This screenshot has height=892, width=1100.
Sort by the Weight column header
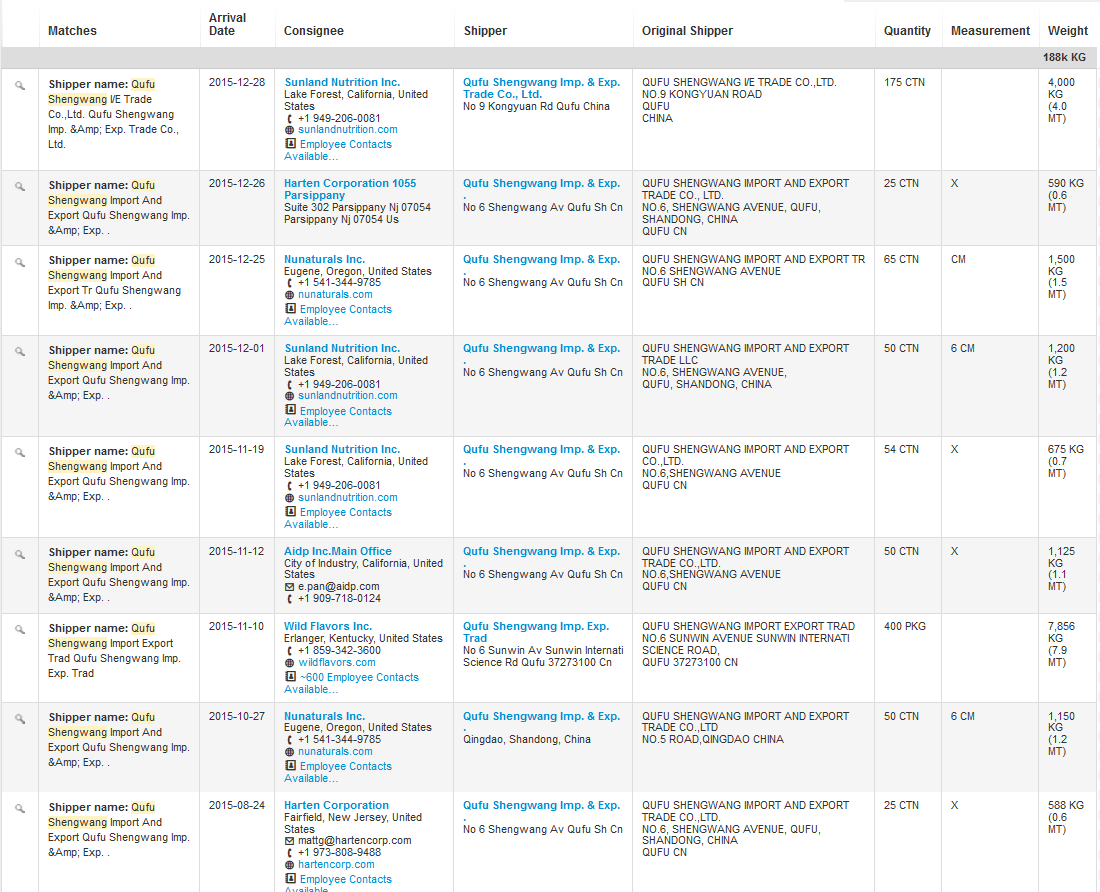1068,31
